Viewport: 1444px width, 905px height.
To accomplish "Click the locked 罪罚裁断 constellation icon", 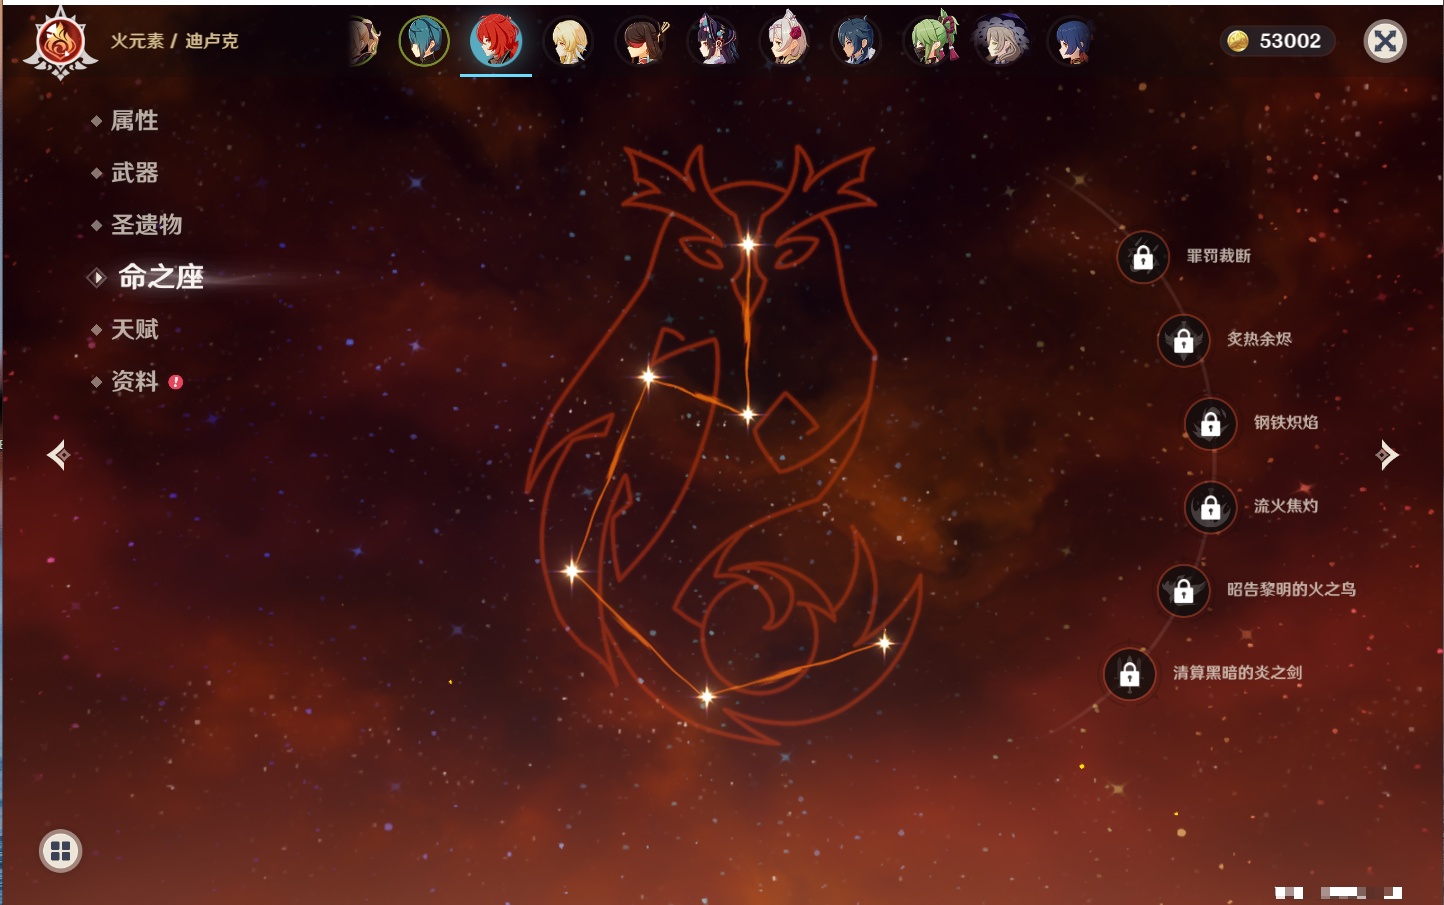I will pyautogui.click(x=1143, y=258).
